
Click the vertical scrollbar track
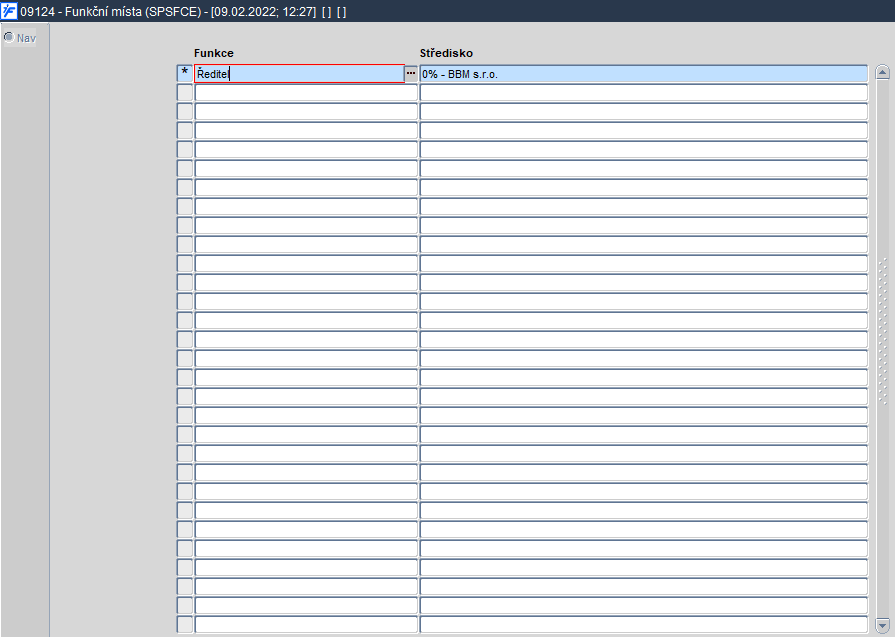coord(882,348)
